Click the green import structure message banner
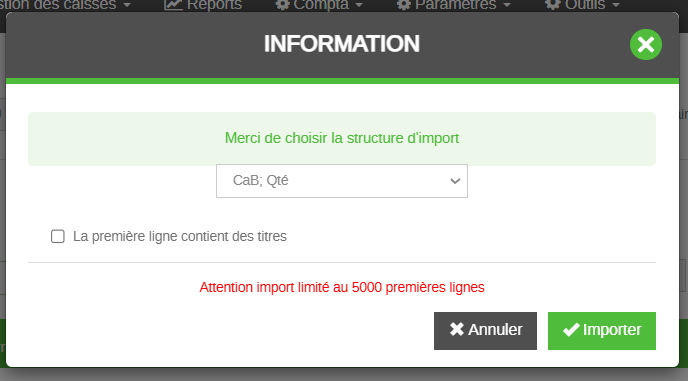Image resolution: width=688 pixels, height=381 pixels. point(342,139)
